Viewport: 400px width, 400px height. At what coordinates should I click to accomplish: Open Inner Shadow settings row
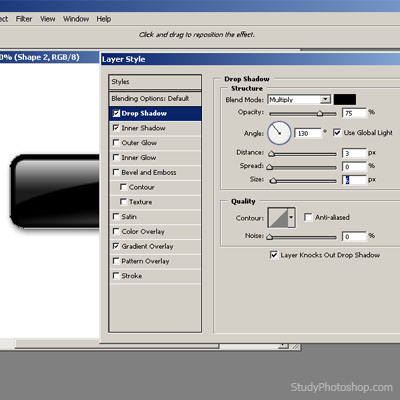(155, 128)
